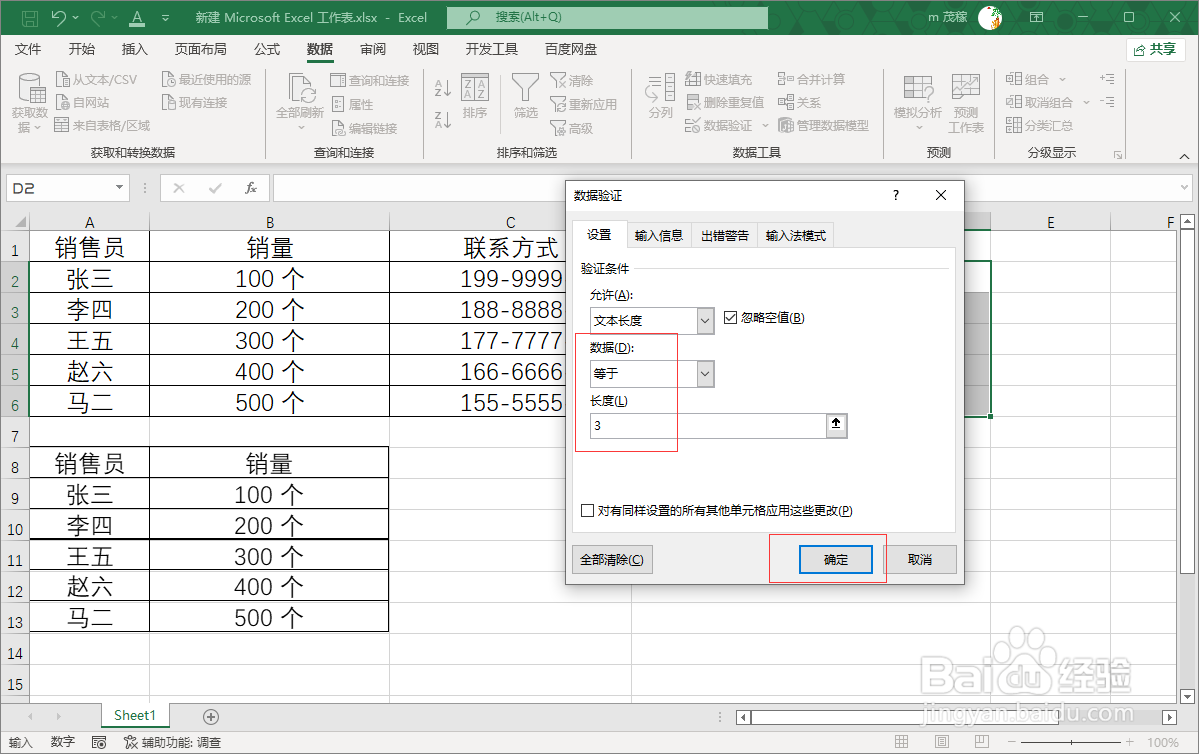Click the Sort Ascending icon
This screenshot has height=754, width=1199.
(443, 89)
